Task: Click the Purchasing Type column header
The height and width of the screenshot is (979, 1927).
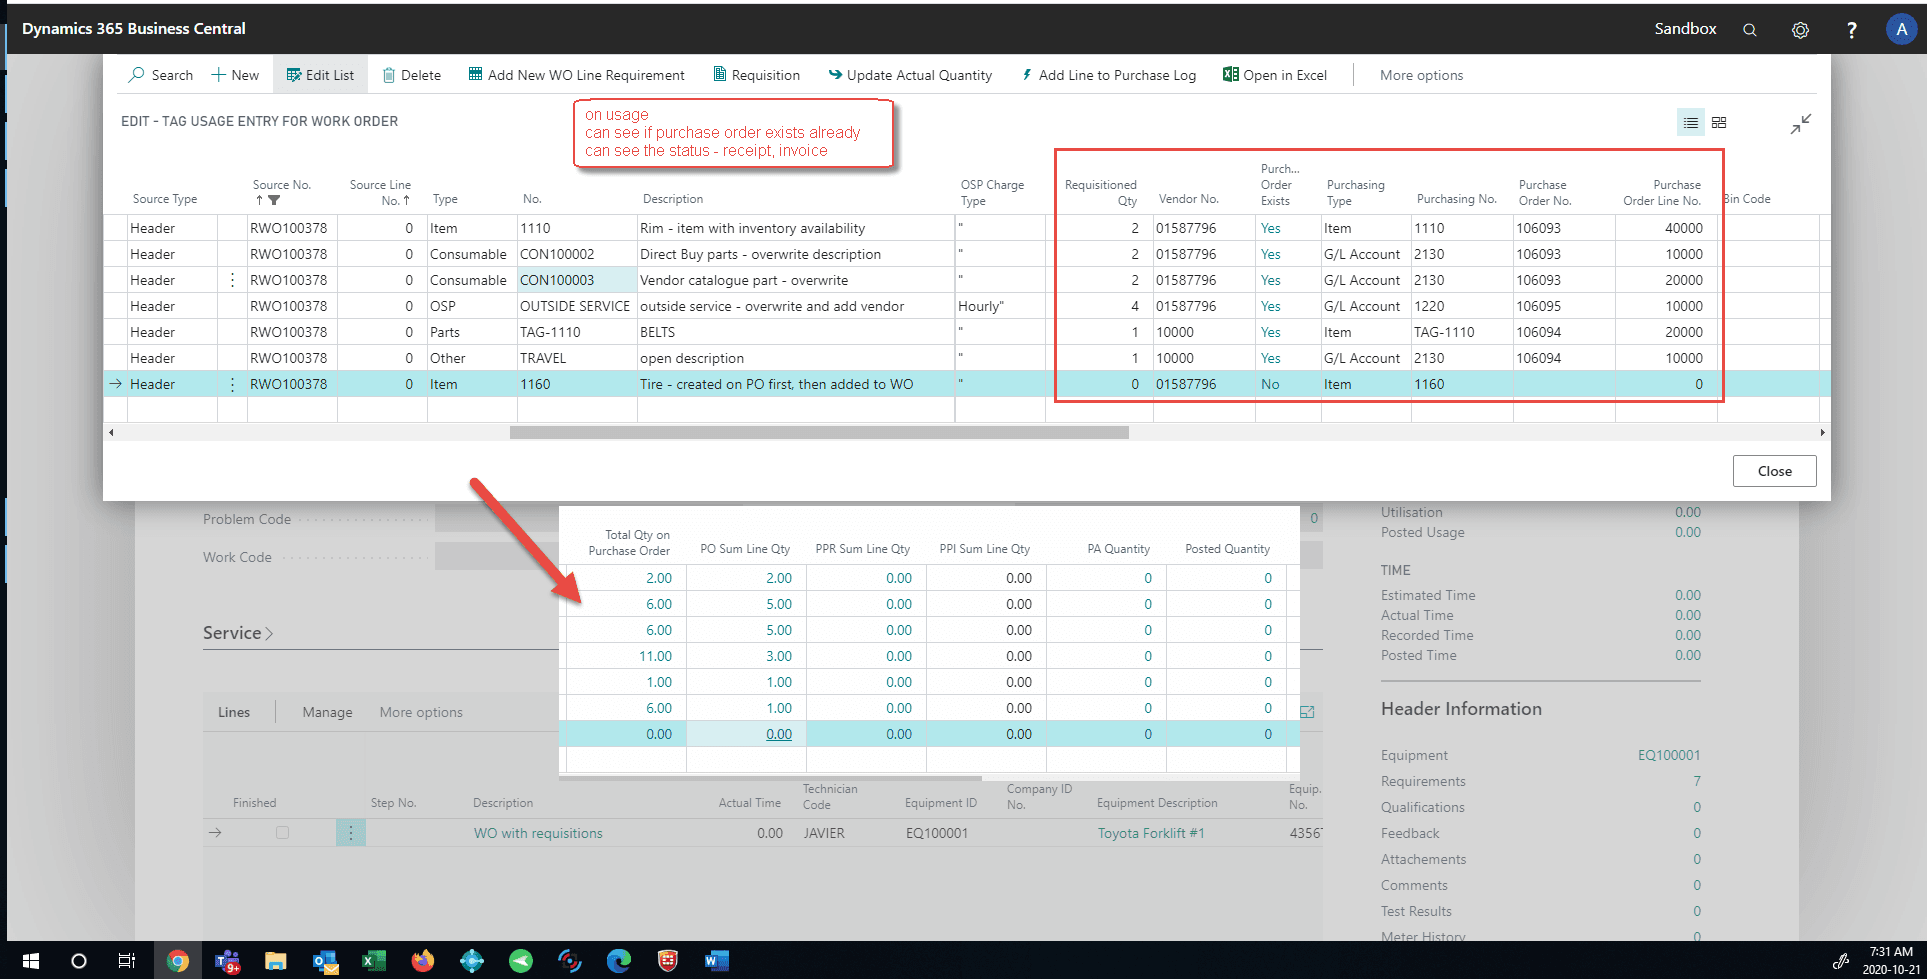Action: [1355, 192]
